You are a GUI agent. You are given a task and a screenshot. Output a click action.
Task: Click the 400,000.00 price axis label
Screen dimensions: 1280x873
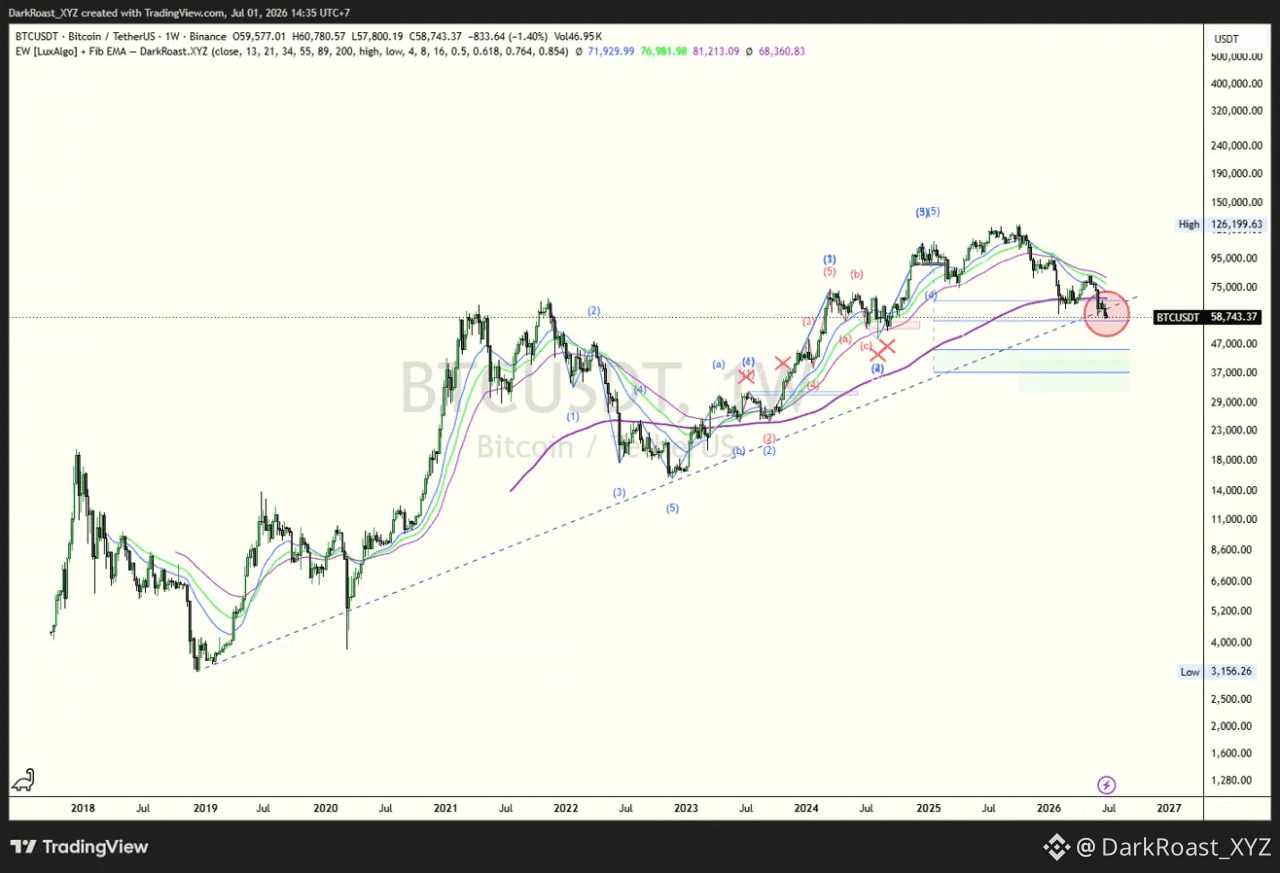point(1234,84)
